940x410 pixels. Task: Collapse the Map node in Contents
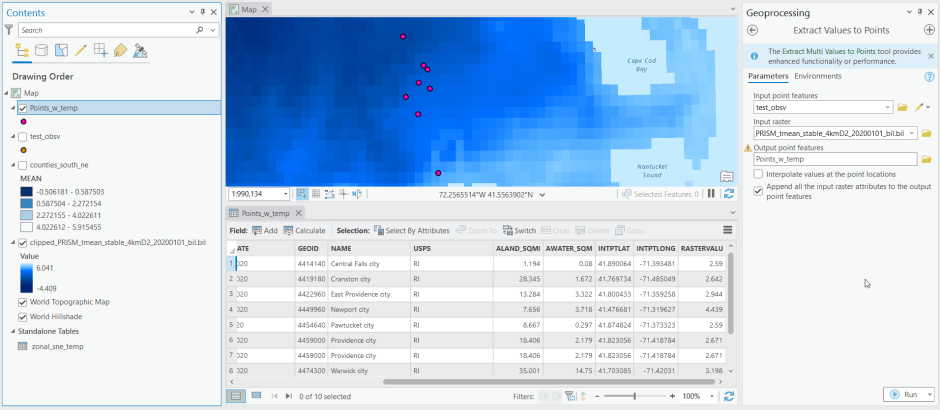pos(6,93)
